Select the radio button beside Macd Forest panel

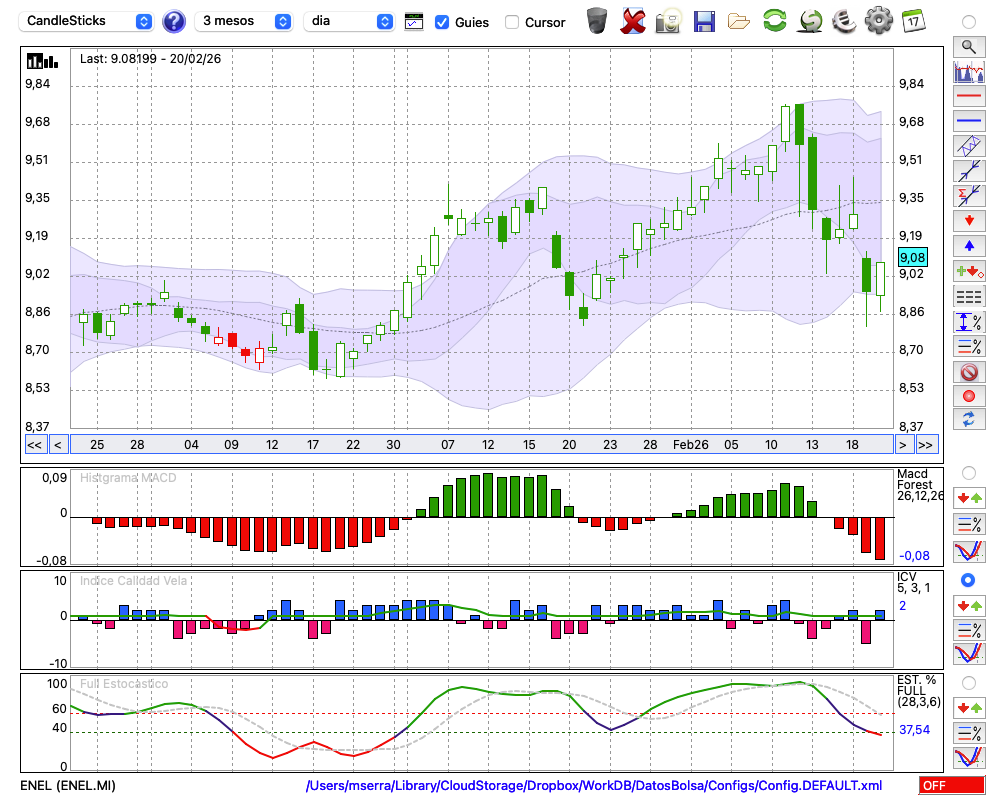tap(968, 472)
